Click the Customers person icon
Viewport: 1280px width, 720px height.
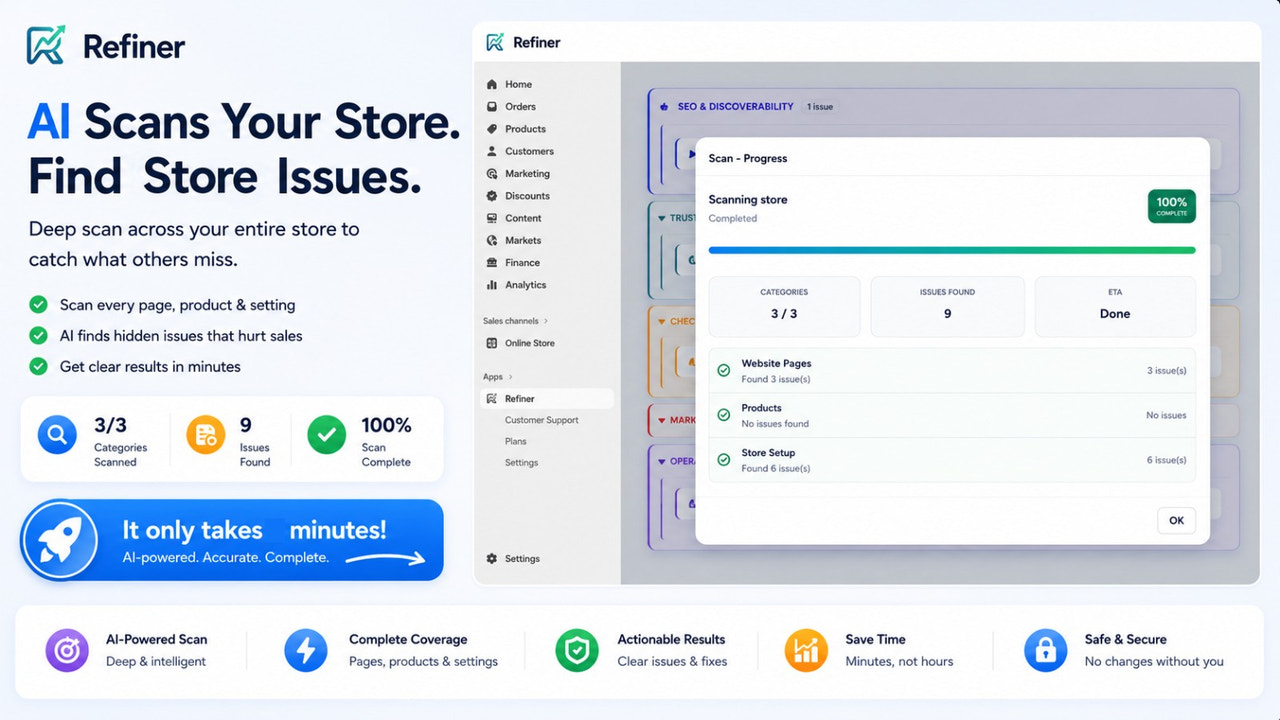pos(492,151)
